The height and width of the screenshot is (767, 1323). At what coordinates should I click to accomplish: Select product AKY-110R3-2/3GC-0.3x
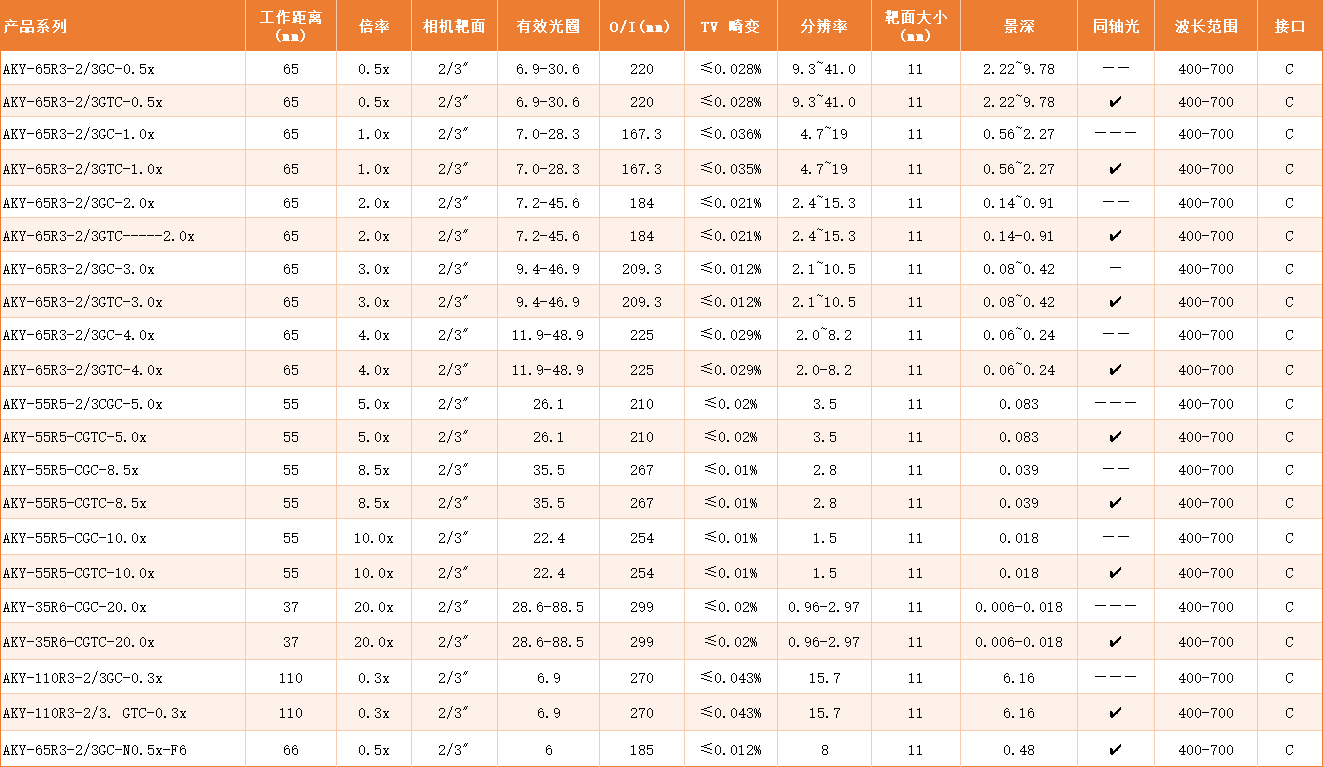point(90,678)
